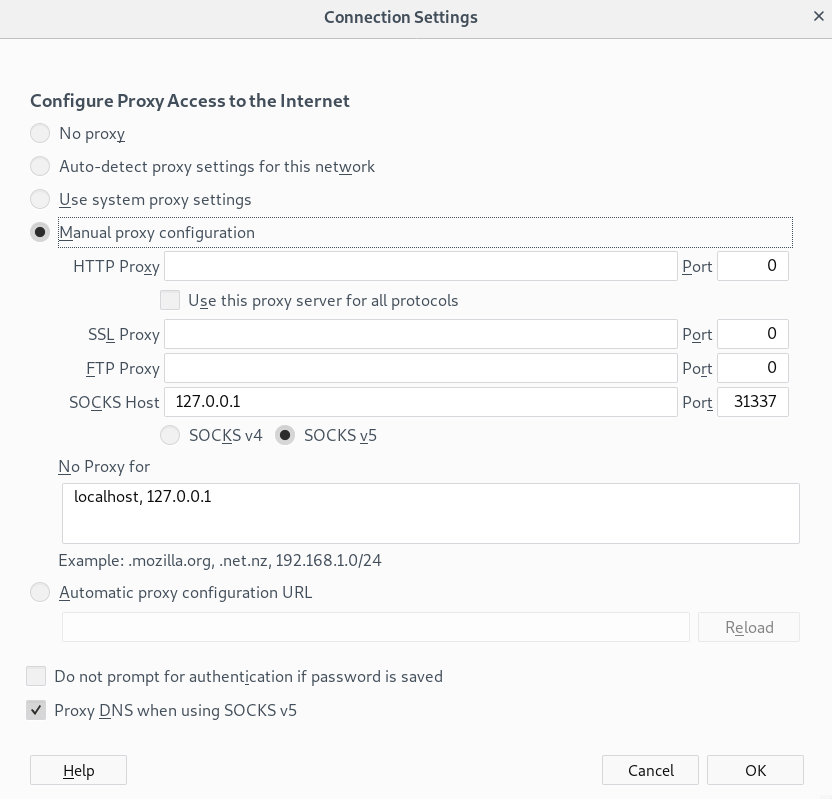Click the SOCKS Host field containing 127.0.0.1
Screen dimensions: 832x799
click(x=420, y=402)
